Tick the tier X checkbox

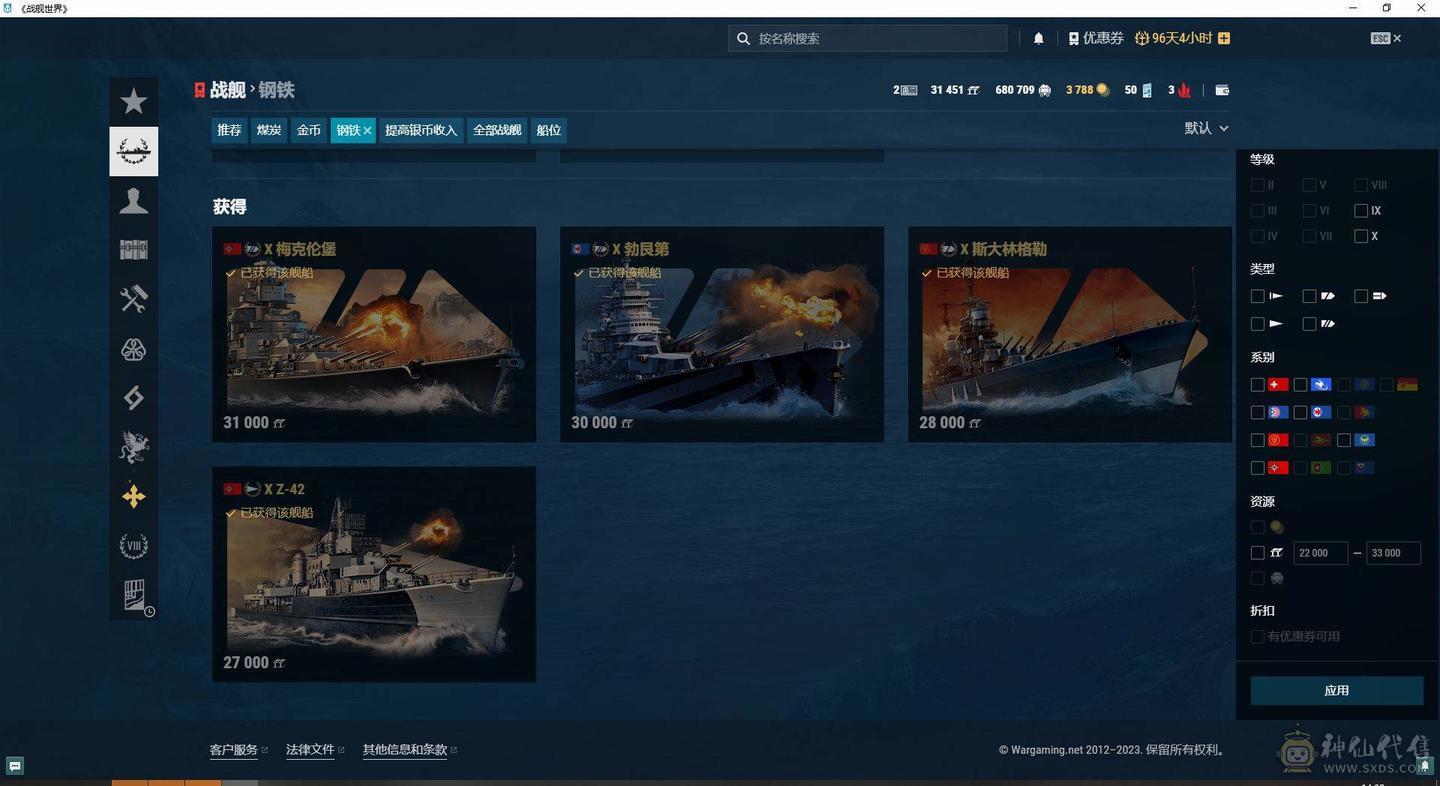[1361, 237]
